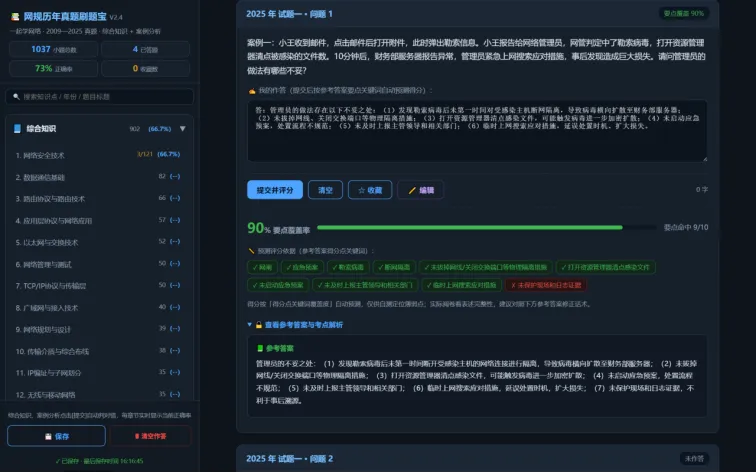The image size is (756, 473).
Task: Click the green icon beside 参考答案 heading
Action: coord(260,348)
